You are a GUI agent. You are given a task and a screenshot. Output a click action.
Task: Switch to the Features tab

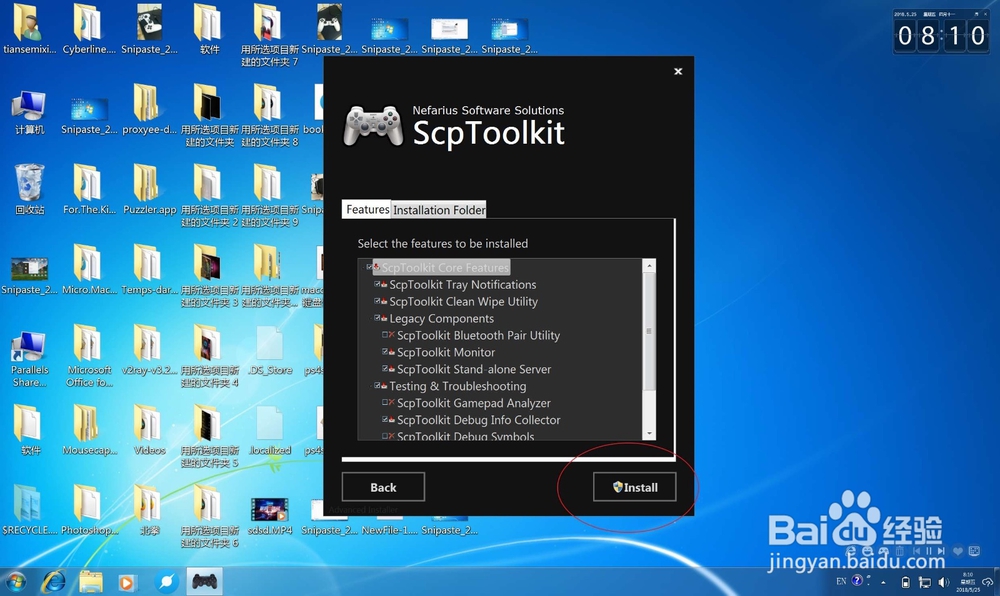click(x=367, y=209)
